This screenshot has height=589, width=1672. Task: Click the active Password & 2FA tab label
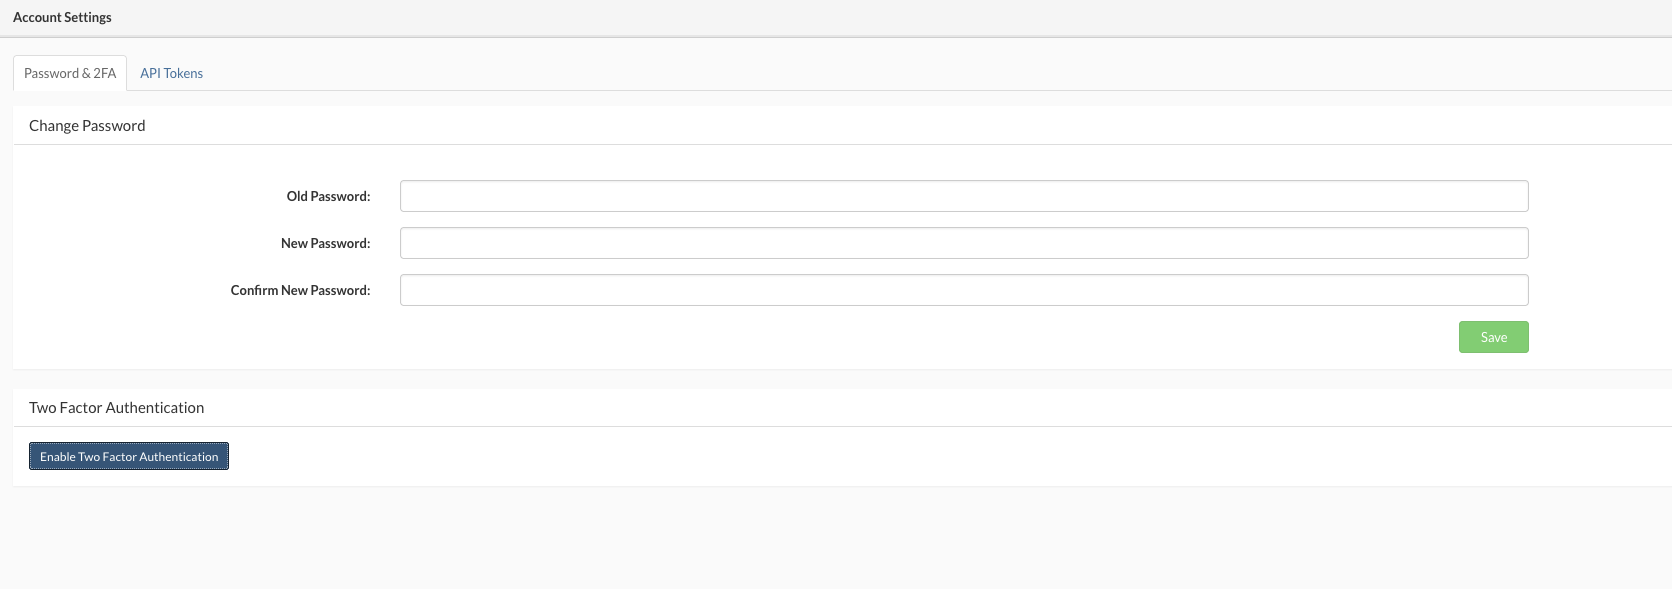click(70, 73)
